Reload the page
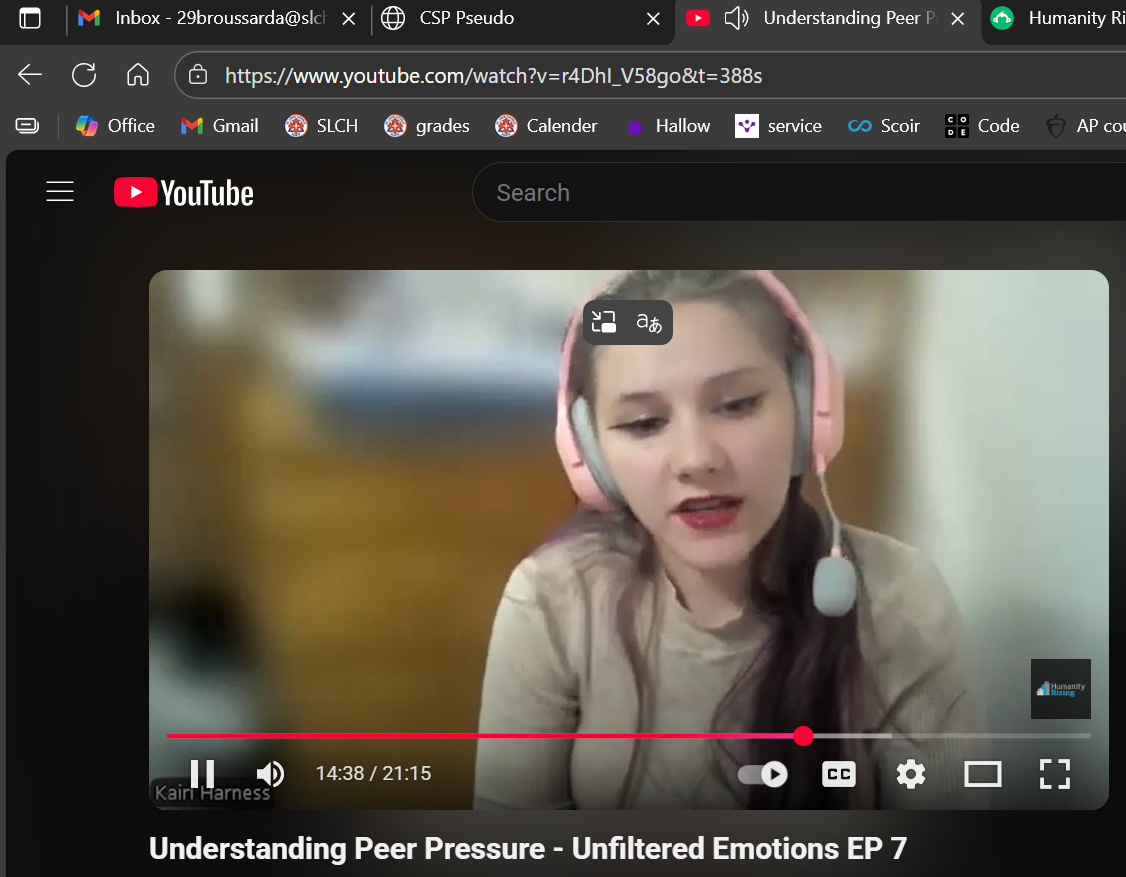 click(84, 75)
